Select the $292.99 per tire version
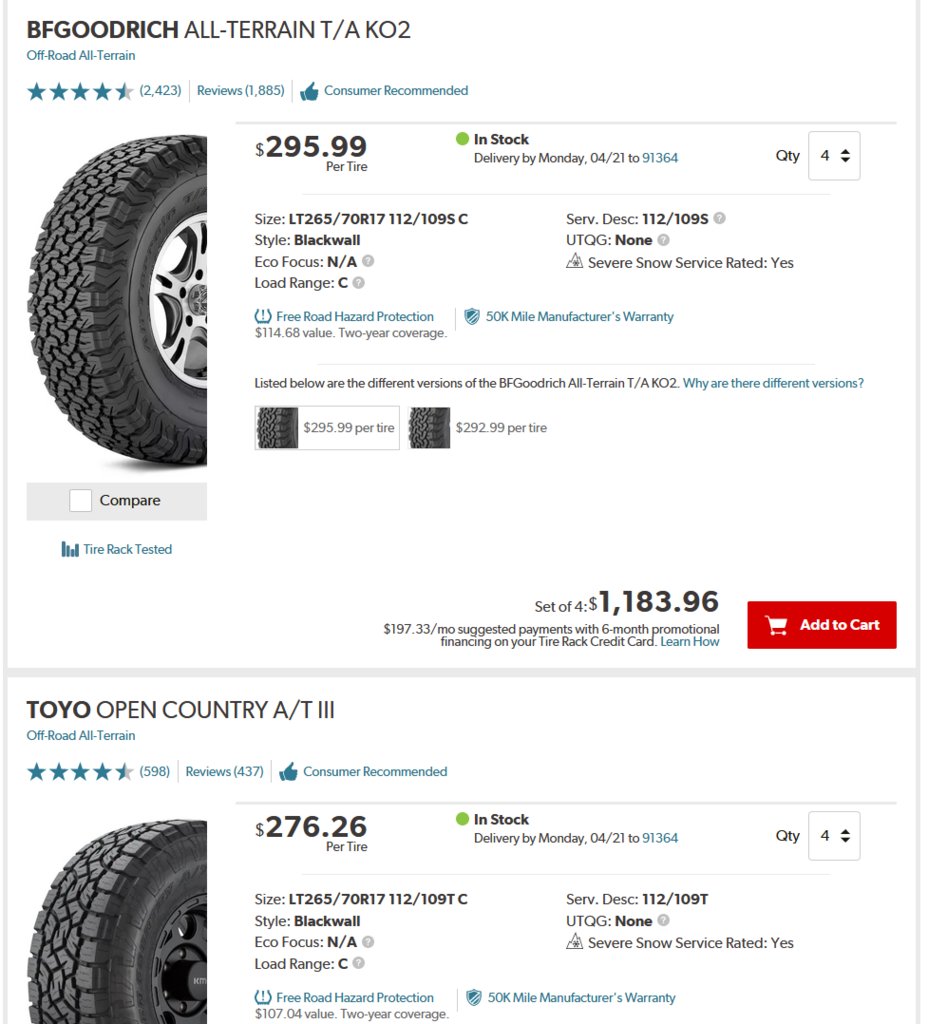Viewport: 928px width, 1024px height. pos(477,428)
